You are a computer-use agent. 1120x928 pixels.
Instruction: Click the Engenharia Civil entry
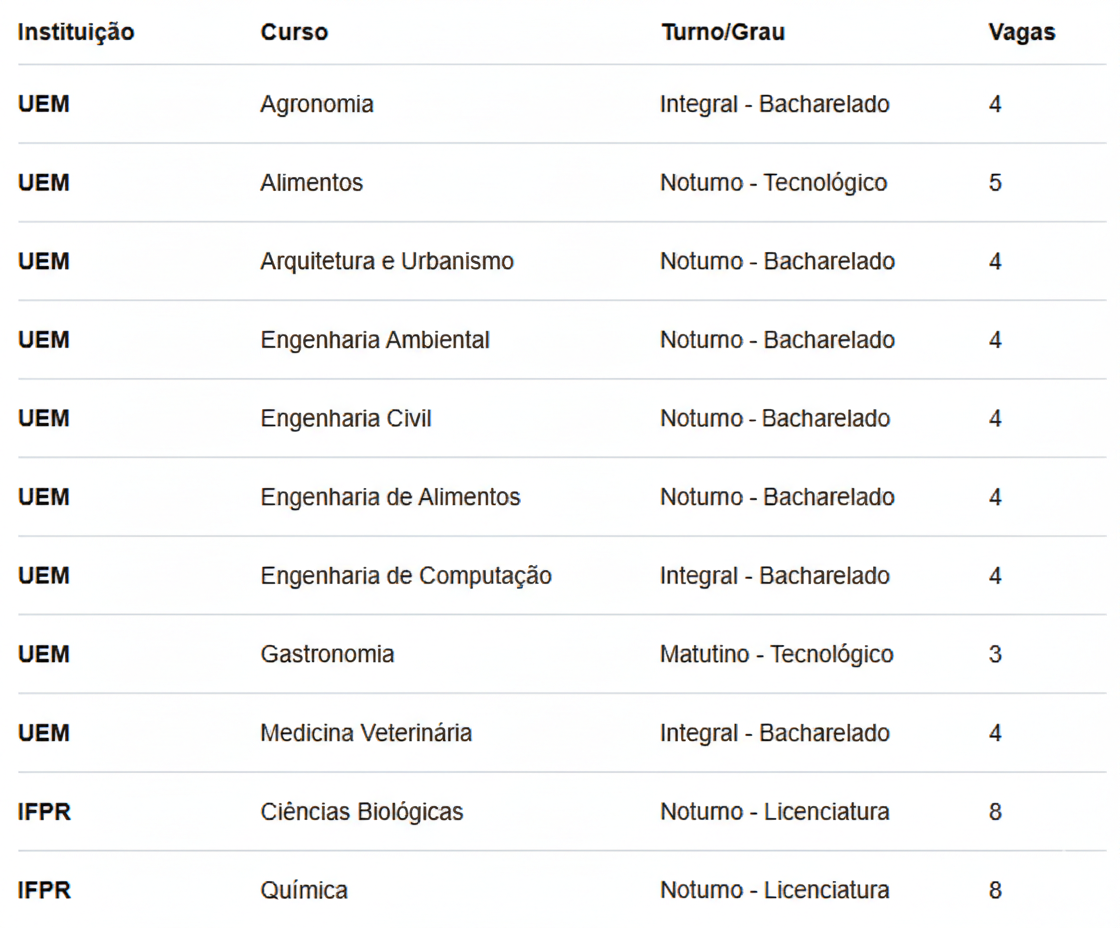[x=346, y=419]
